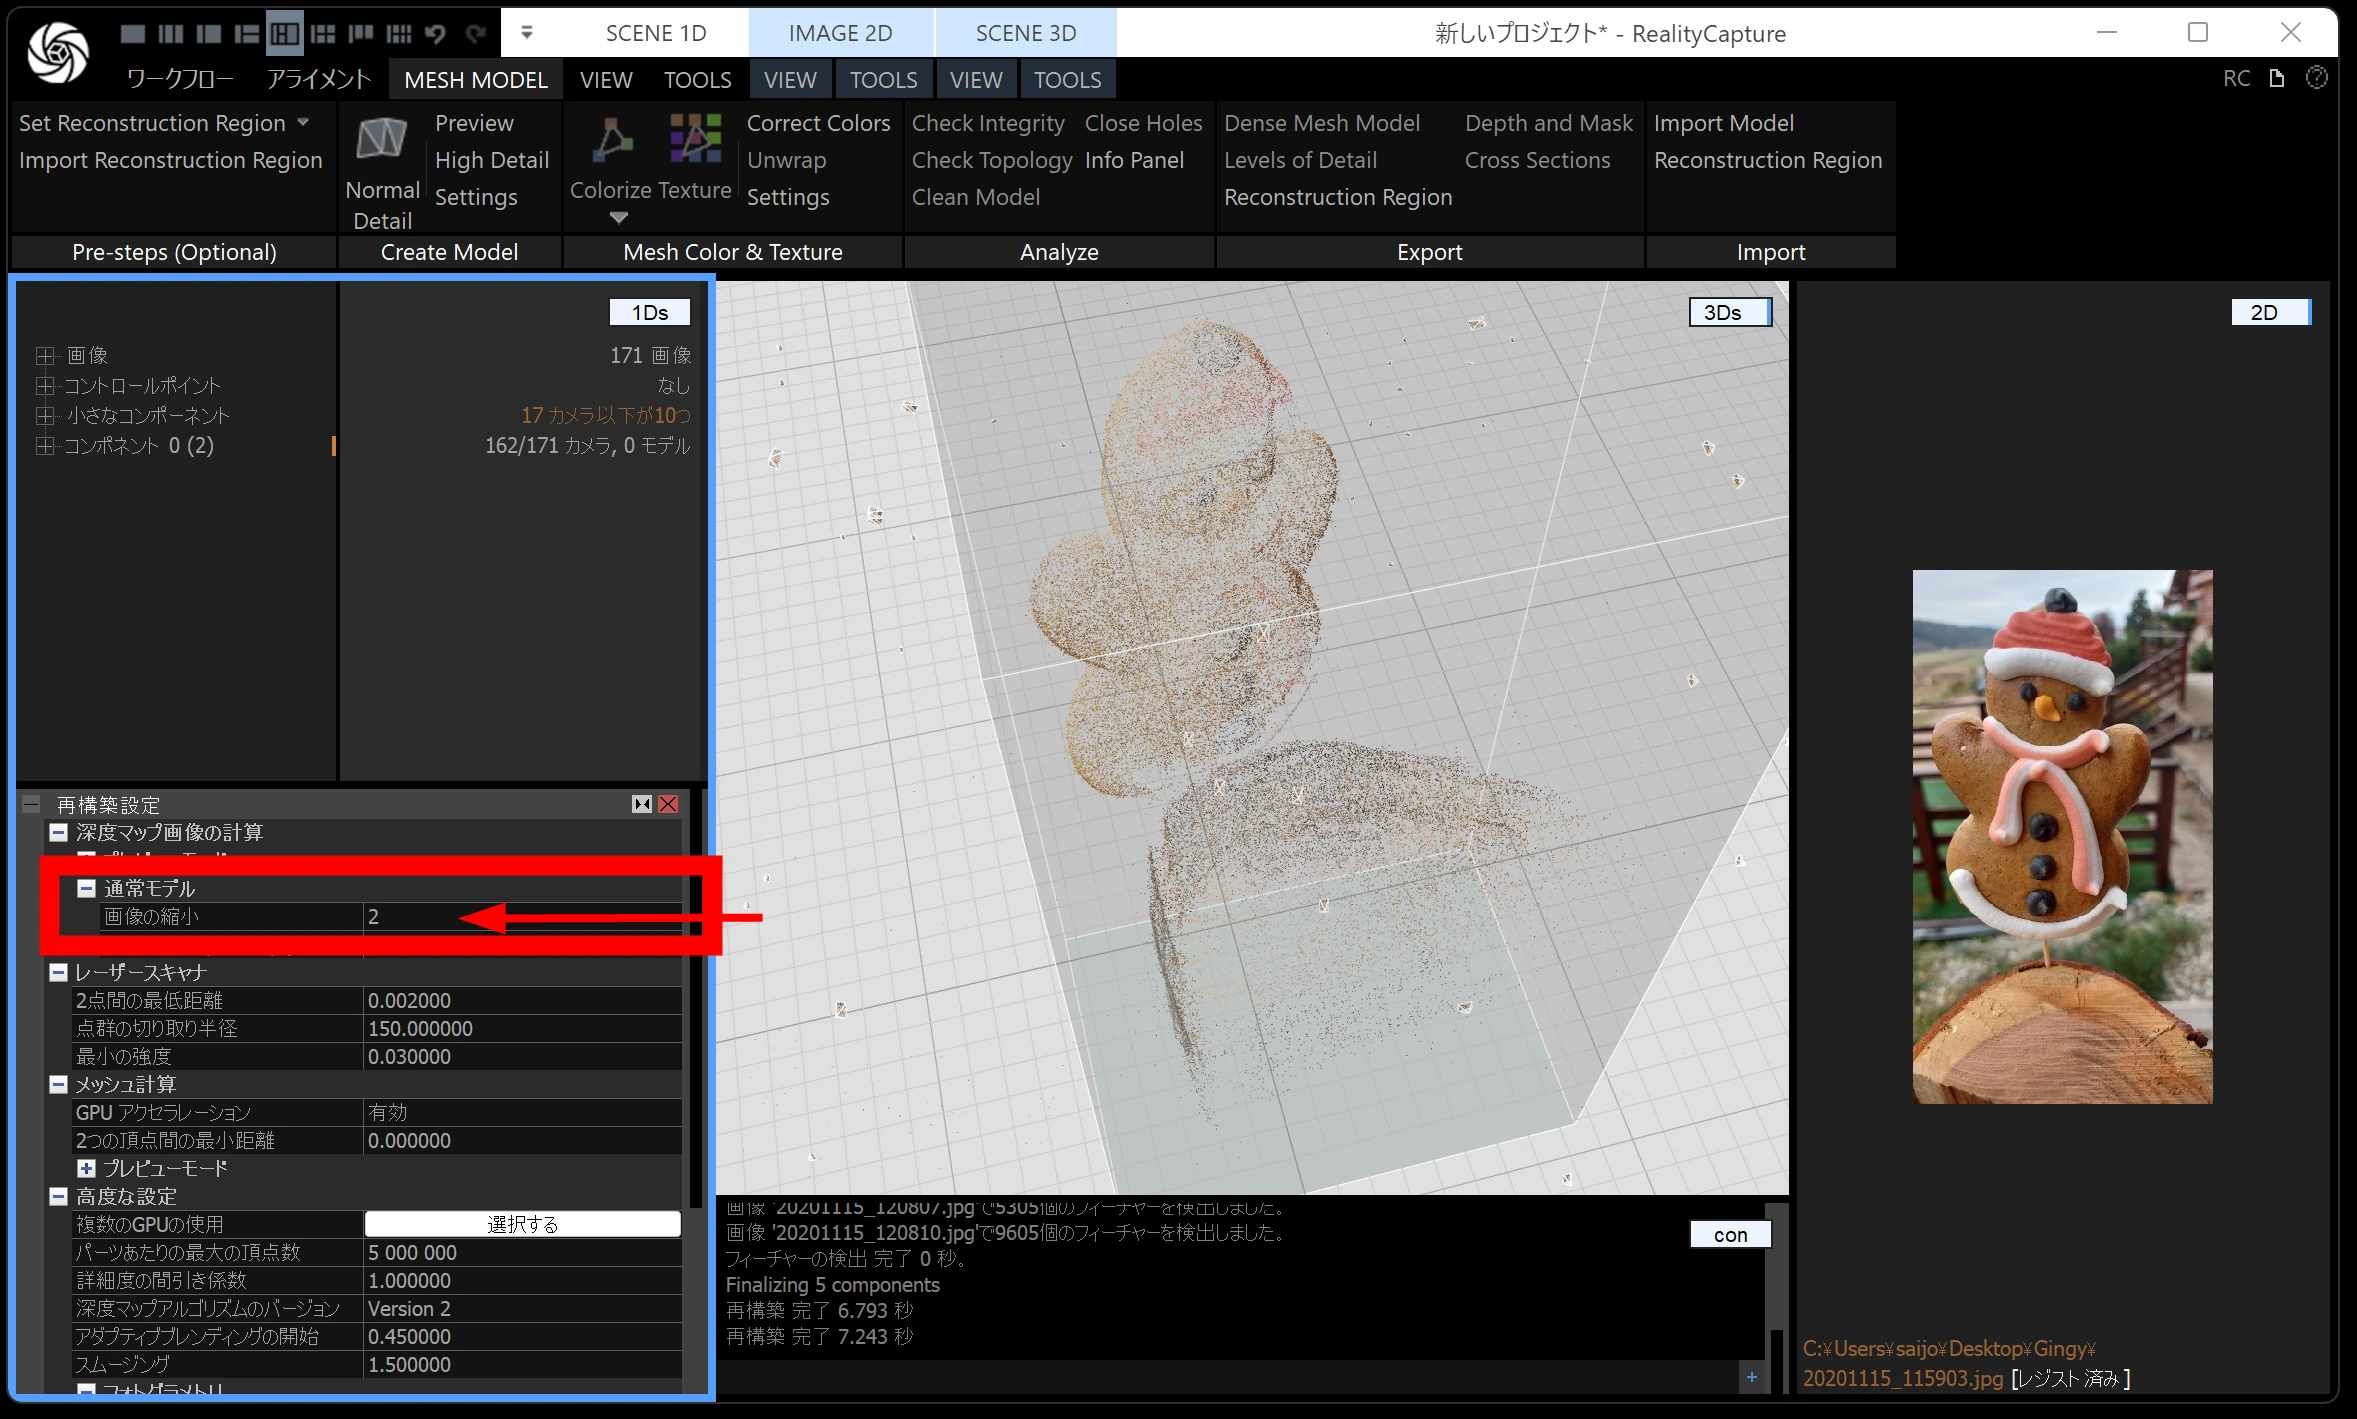Viewport: 2357px width, 1419px height.
Task: Expand the 画像 tree node
Action: [44, 356]
